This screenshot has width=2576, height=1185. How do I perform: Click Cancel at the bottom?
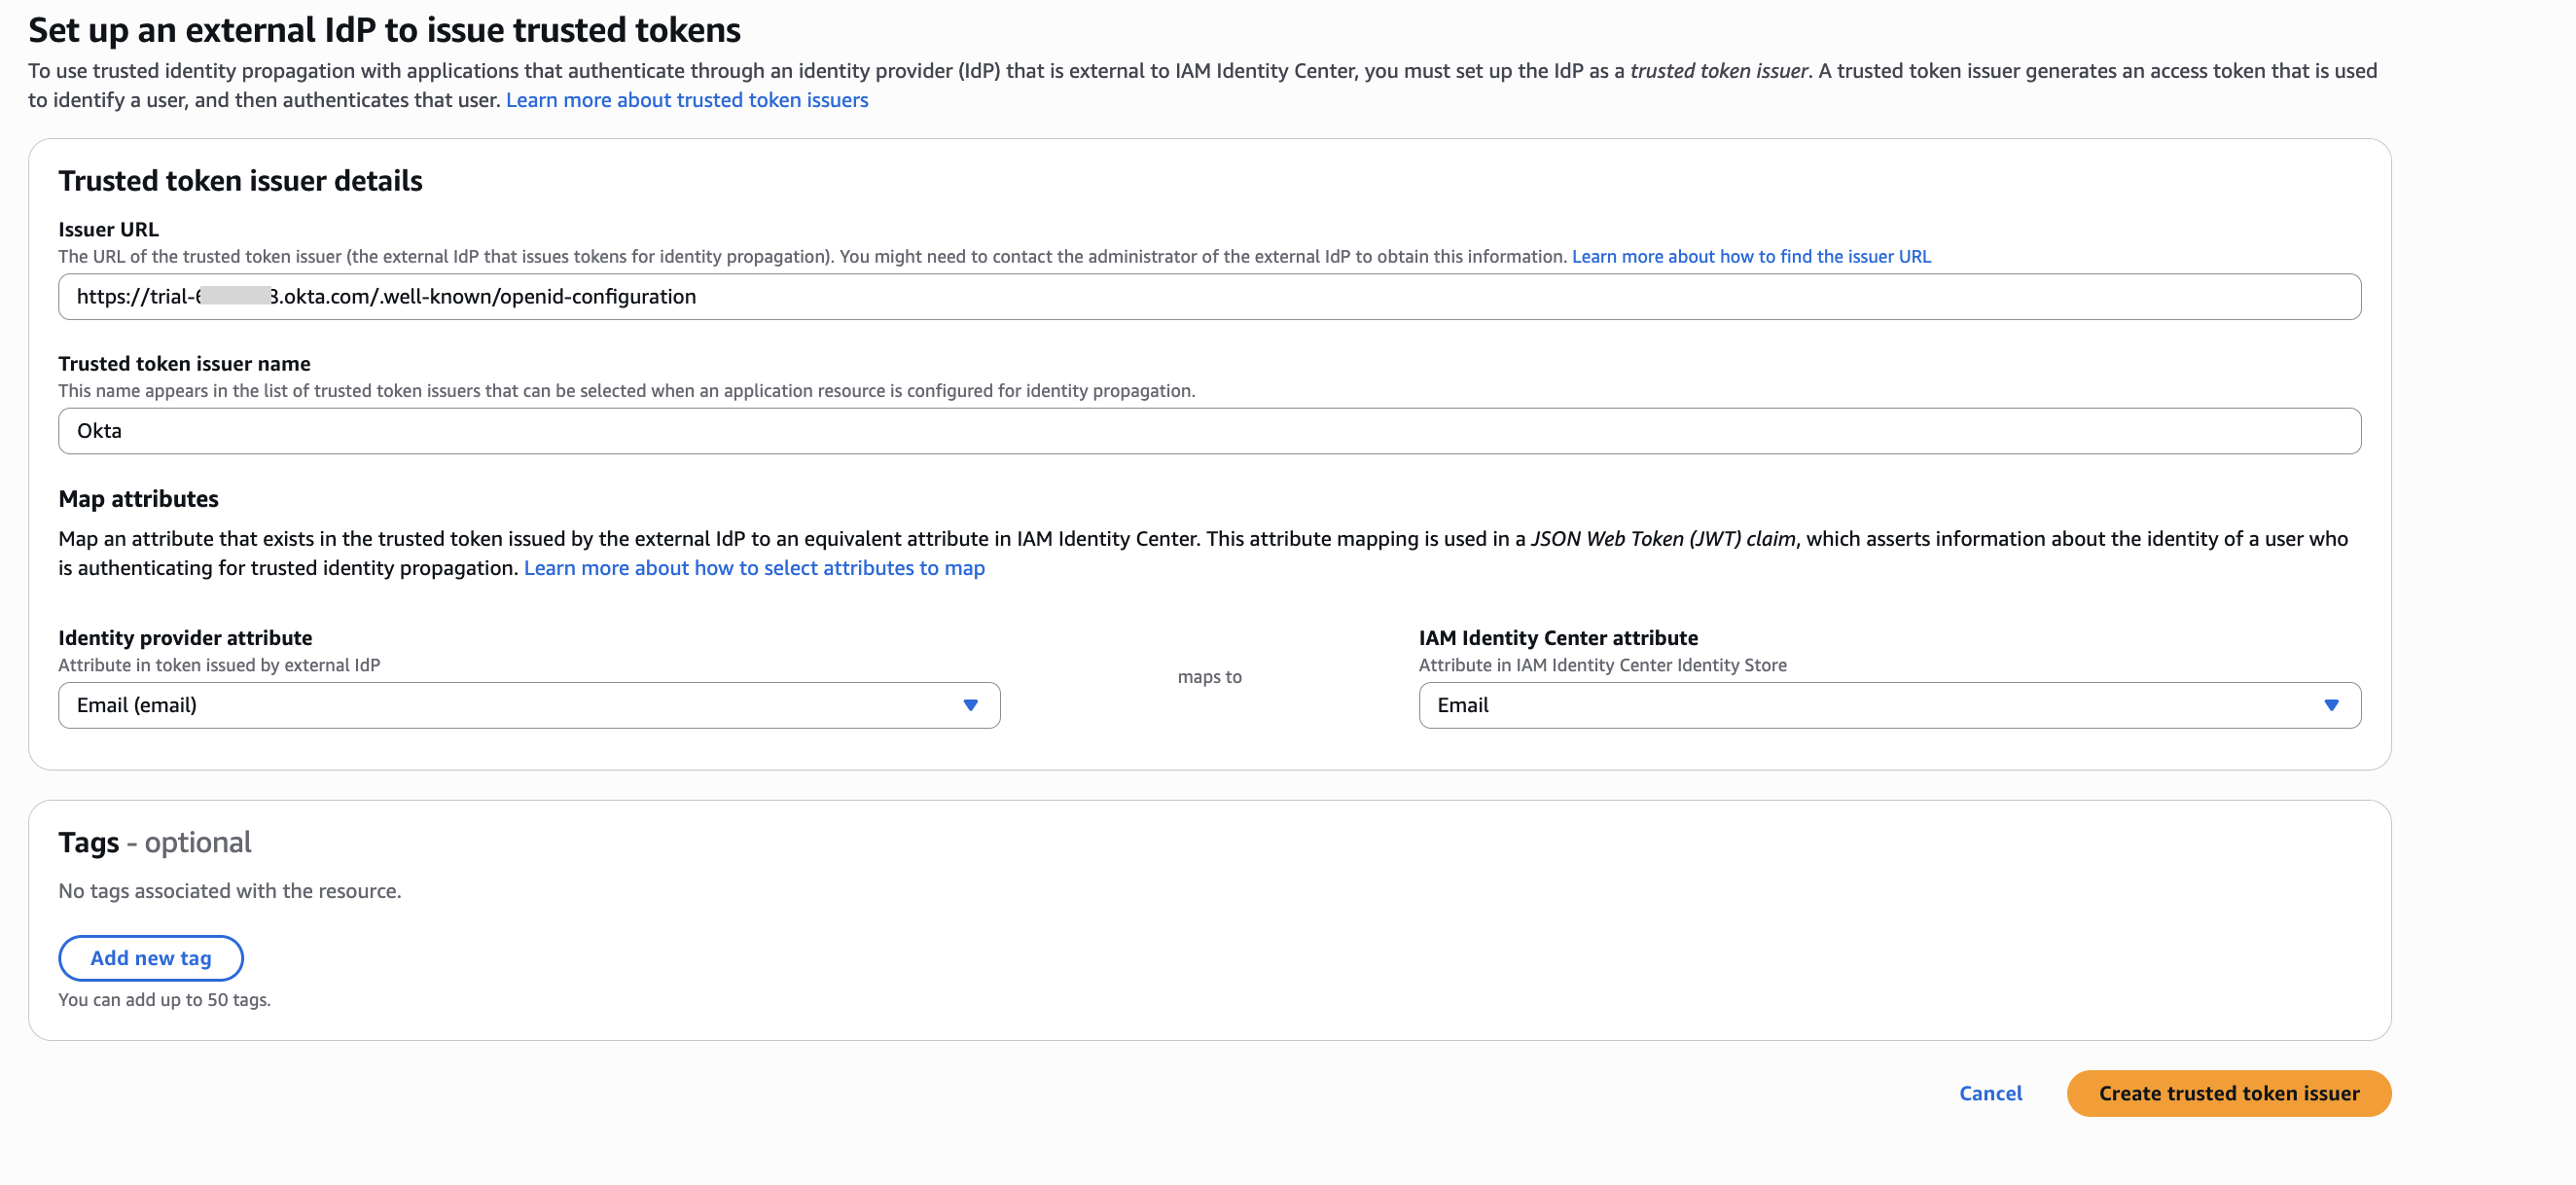(1989, 1093)
